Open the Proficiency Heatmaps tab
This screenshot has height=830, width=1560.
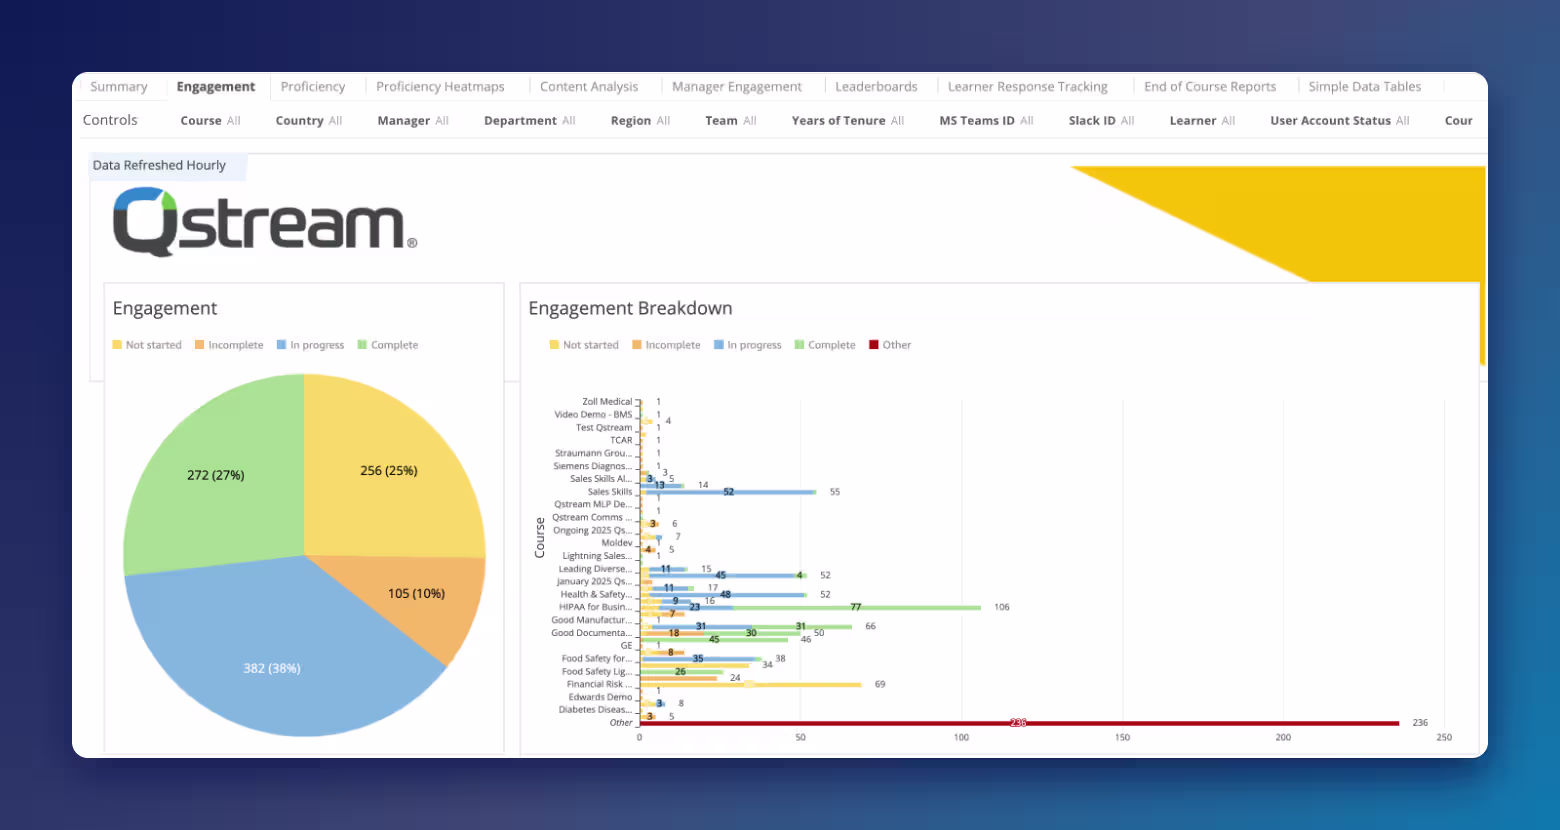point(440,87)
